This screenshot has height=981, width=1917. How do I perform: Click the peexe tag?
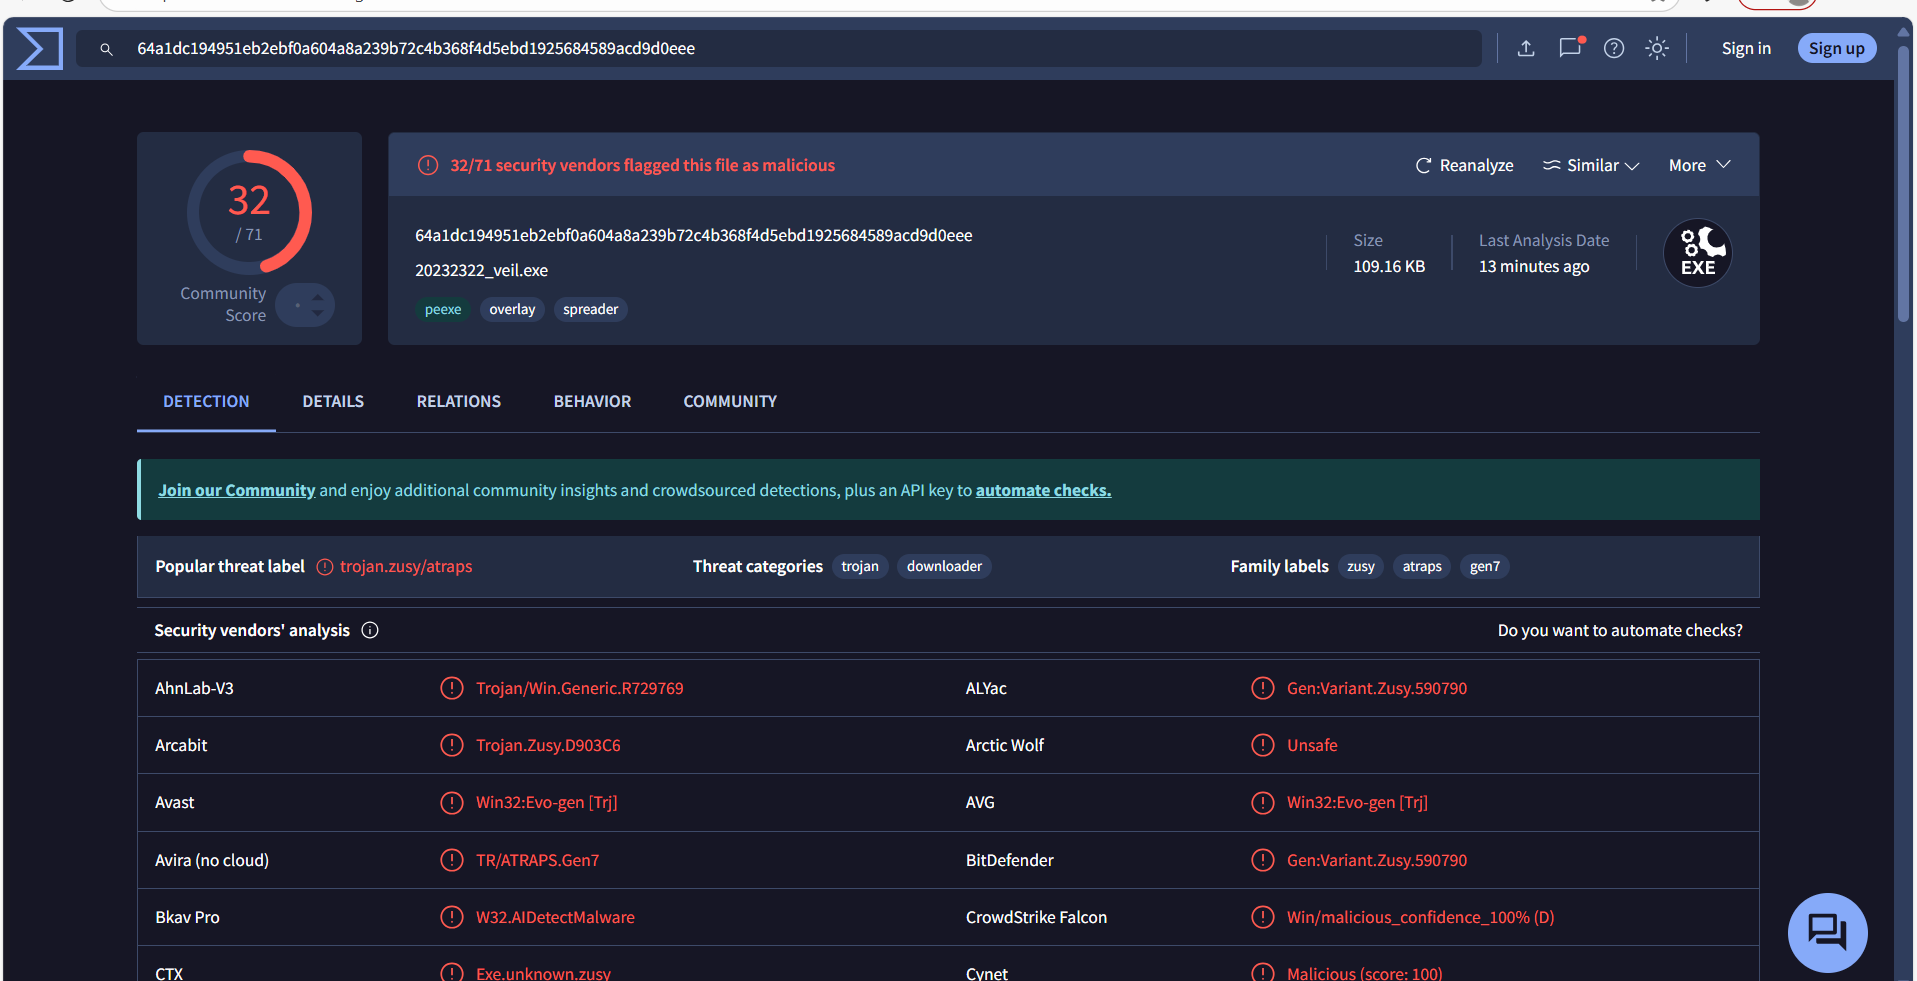[x=443, y=310]
